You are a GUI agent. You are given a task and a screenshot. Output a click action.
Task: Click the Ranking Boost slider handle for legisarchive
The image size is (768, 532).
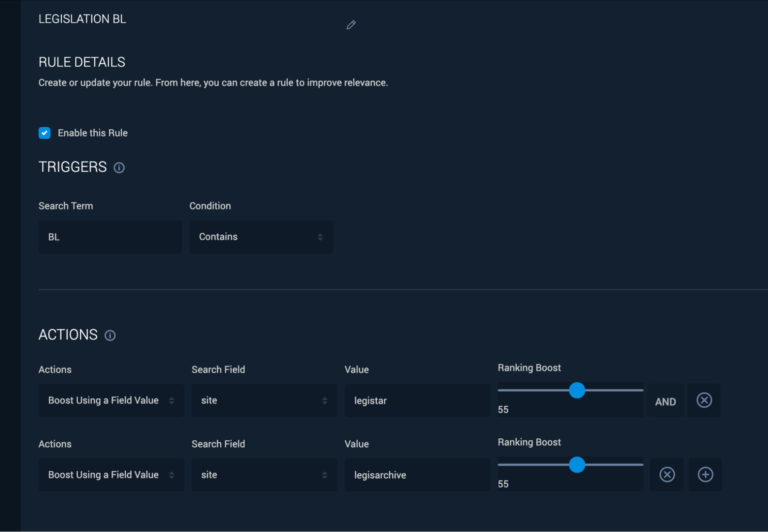click(x=577, y=465)
